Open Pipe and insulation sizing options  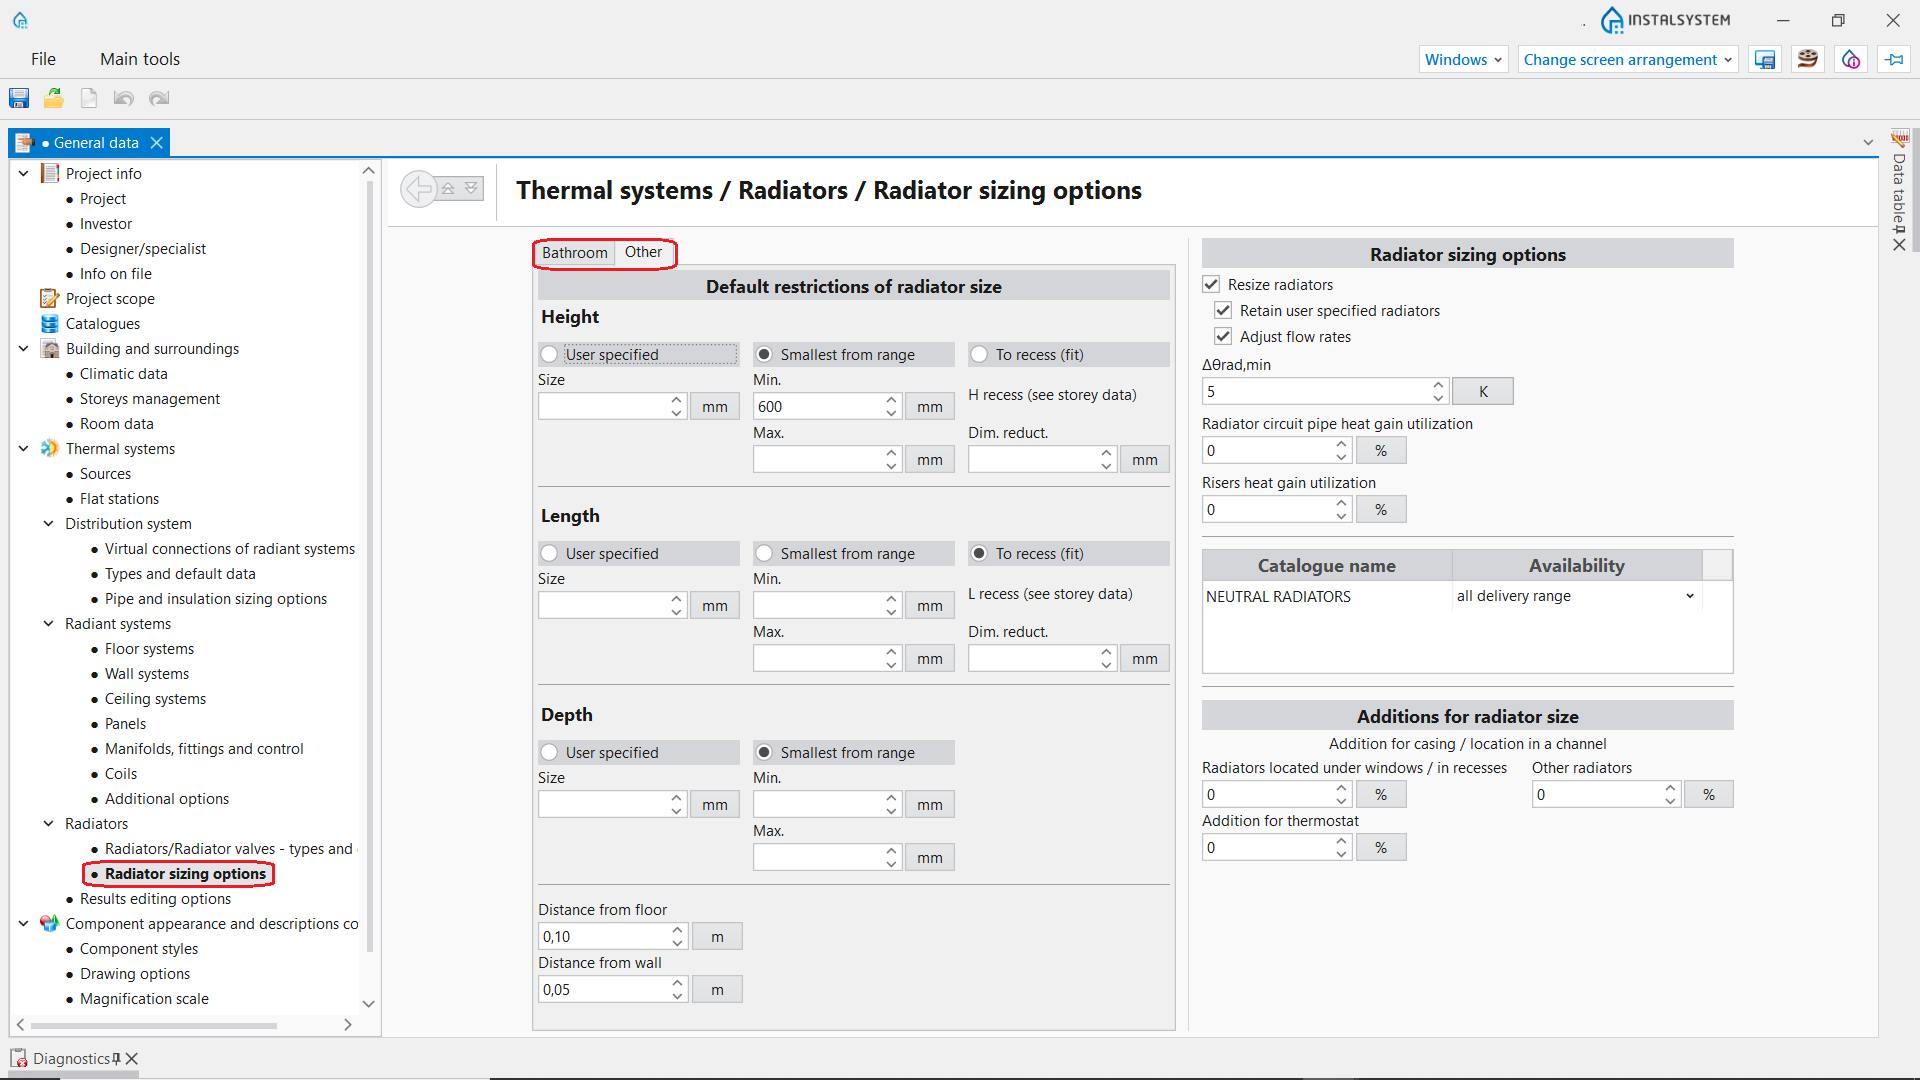tap(216, 598)
